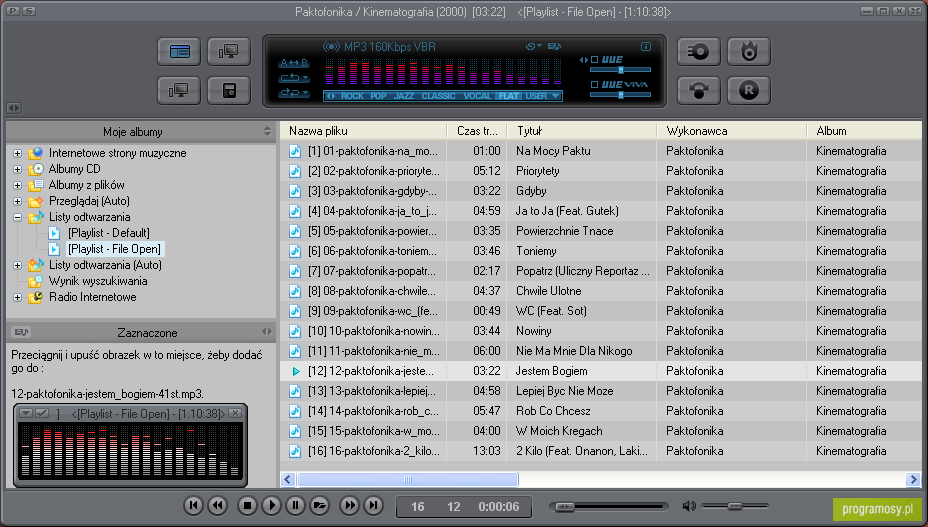928x527 pixels.
Task: Click the broadcast icon beside MP3 160Kbps
Action: pos(331,47)
